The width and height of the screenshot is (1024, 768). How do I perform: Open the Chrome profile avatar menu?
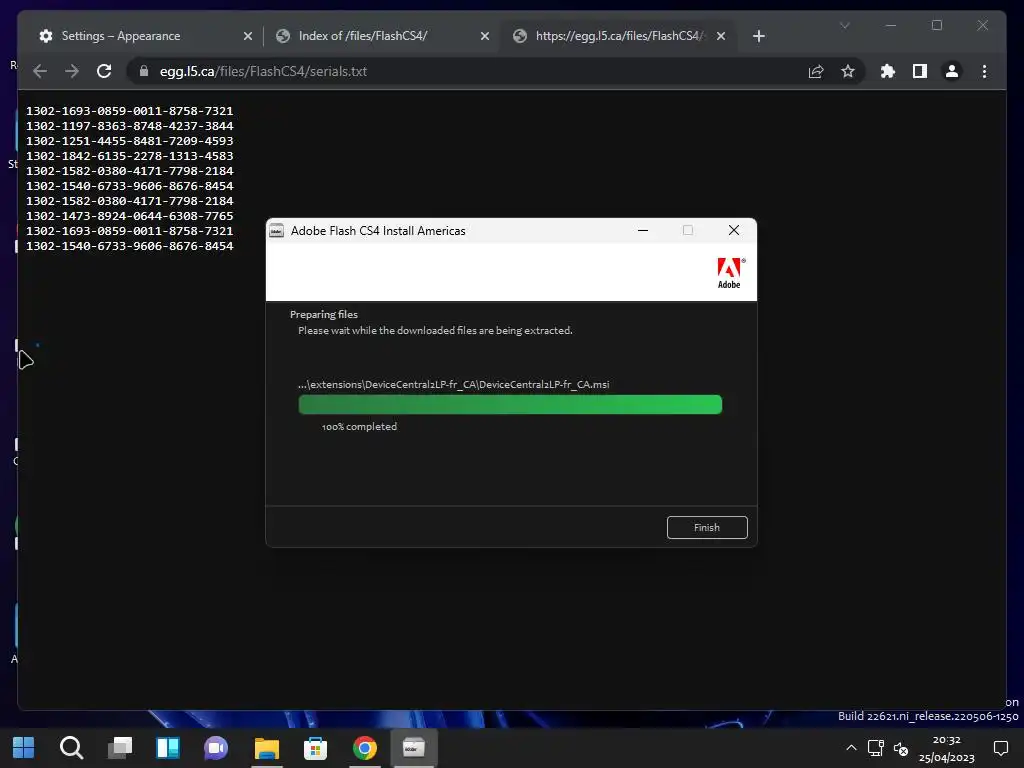(952, 71)
